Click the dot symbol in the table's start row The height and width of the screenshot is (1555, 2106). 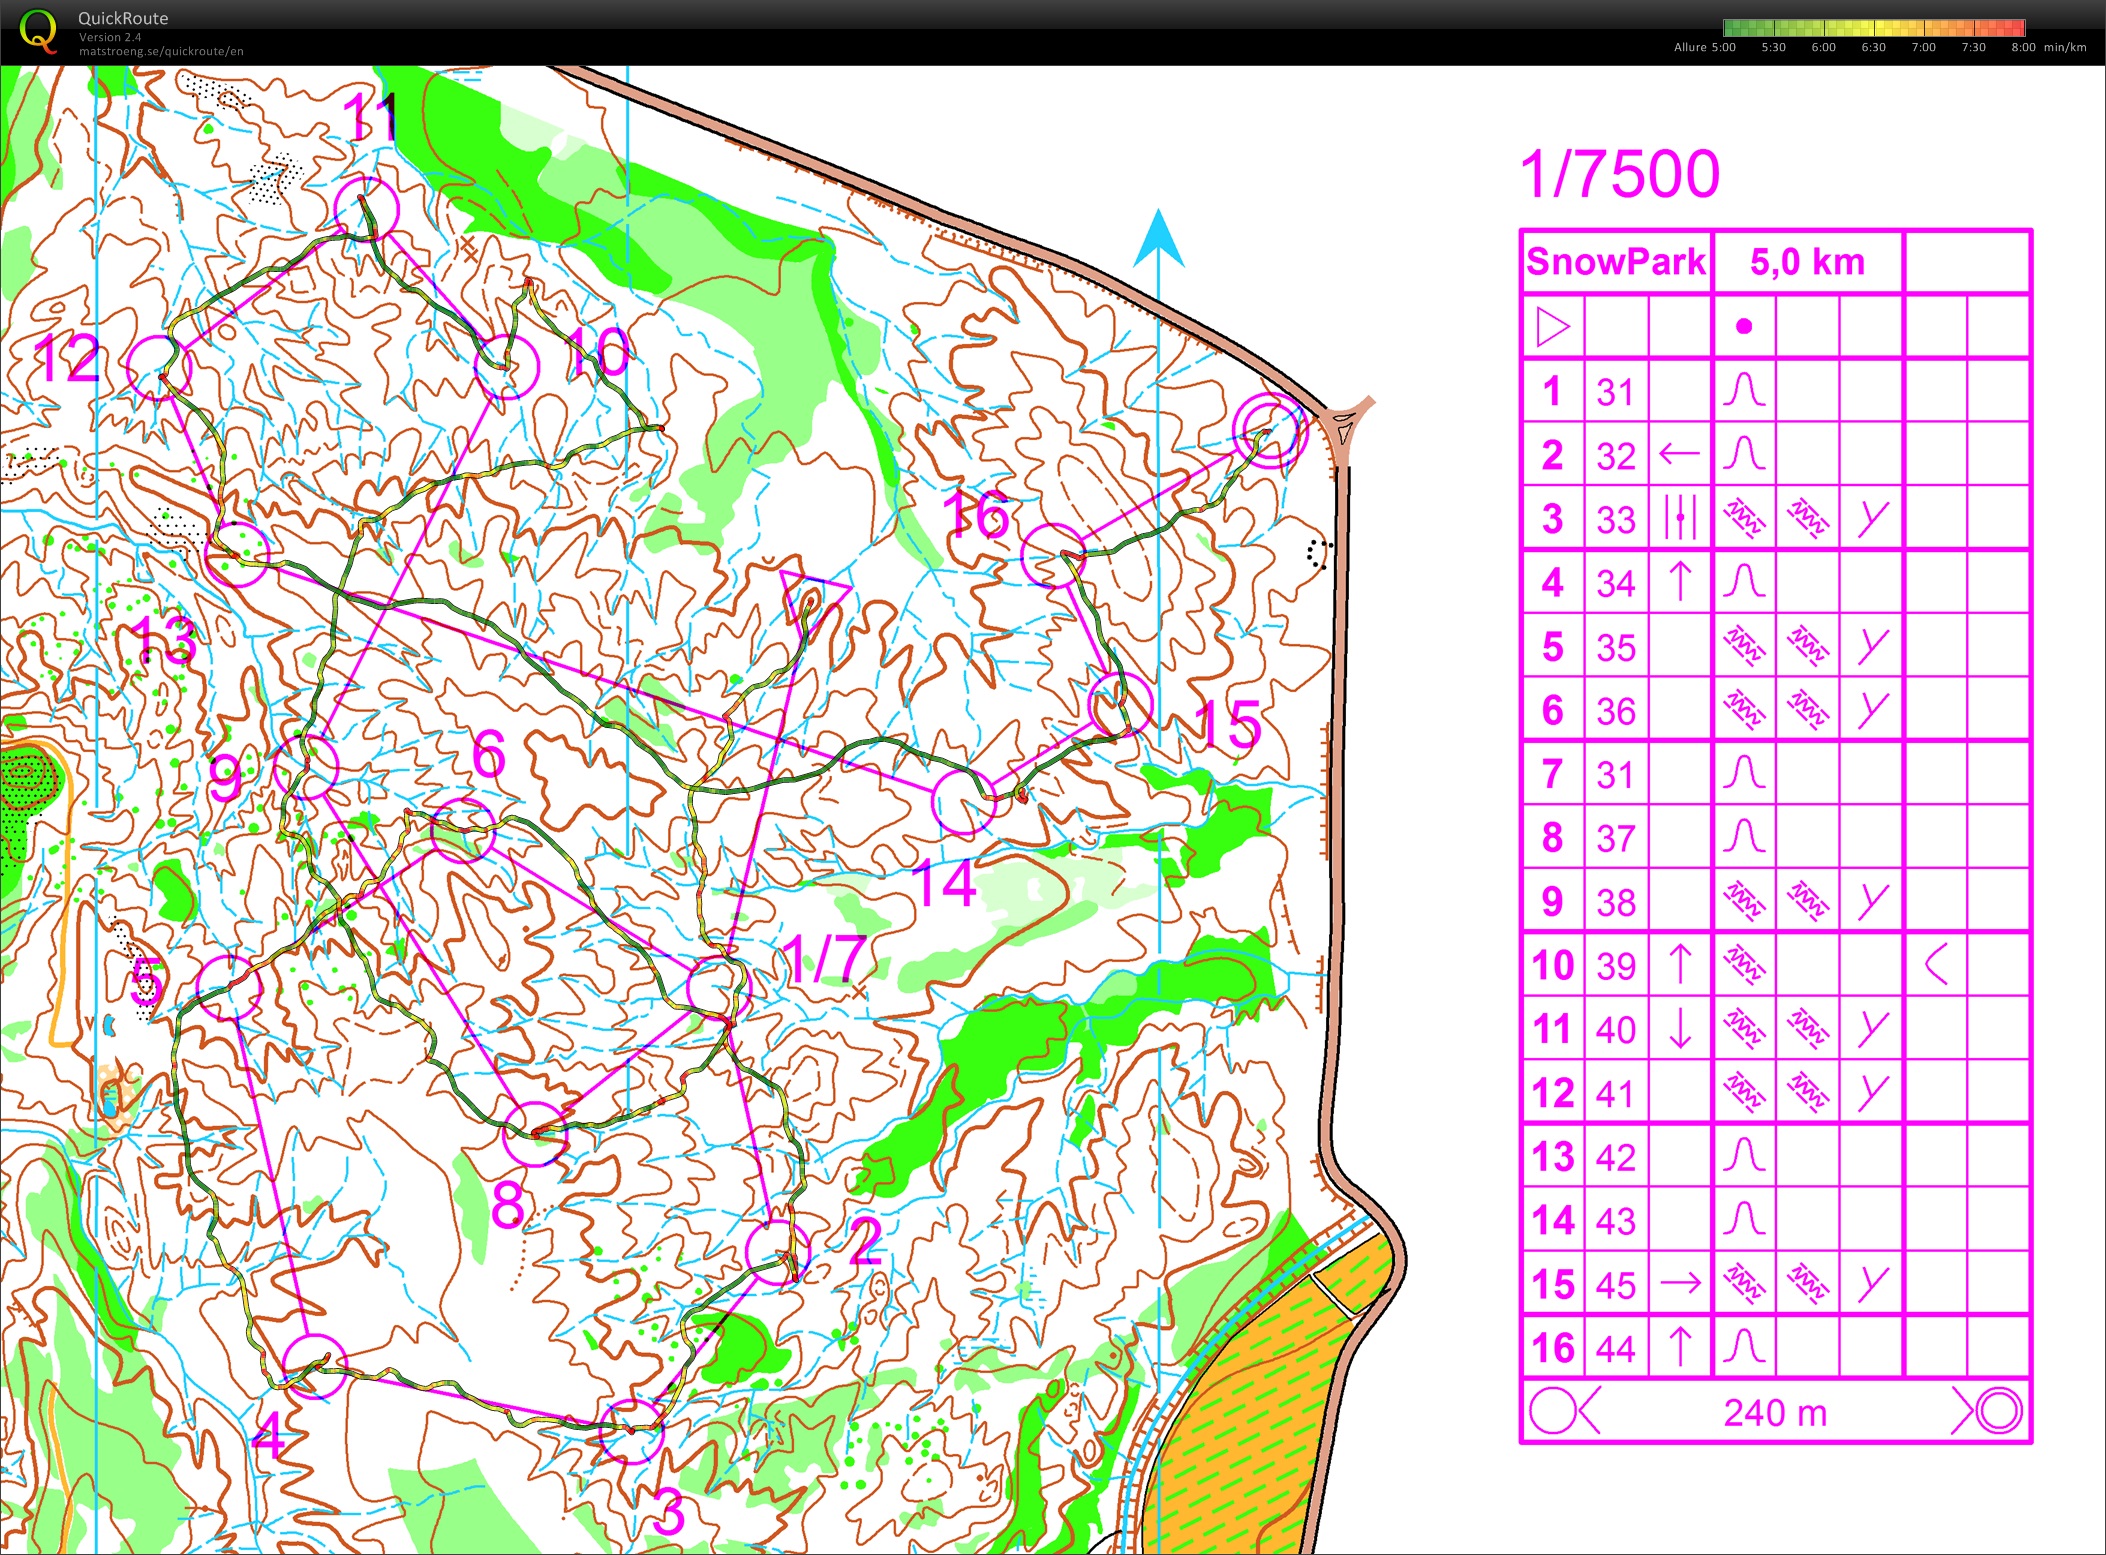point(1744,327)
